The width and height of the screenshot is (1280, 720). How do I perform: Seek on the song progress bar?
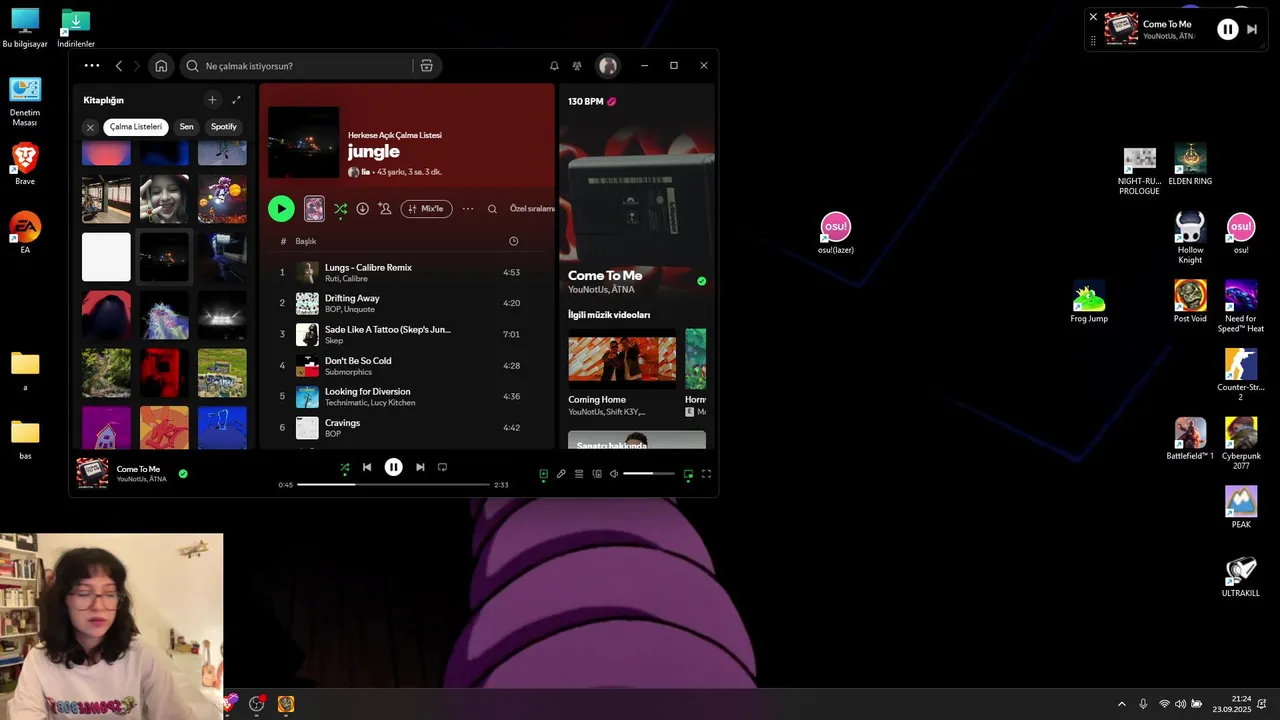tap(394, 485)
